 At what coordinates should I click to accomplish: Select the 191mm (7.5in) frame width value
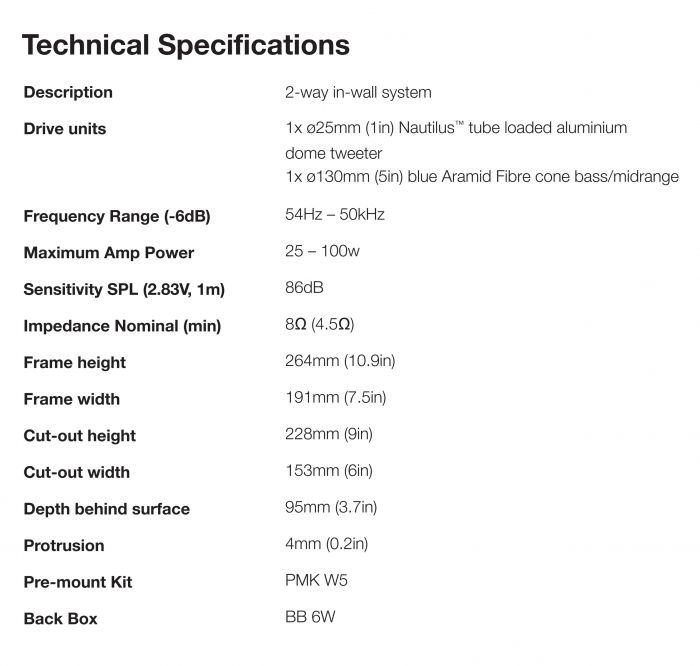(335, 398)
